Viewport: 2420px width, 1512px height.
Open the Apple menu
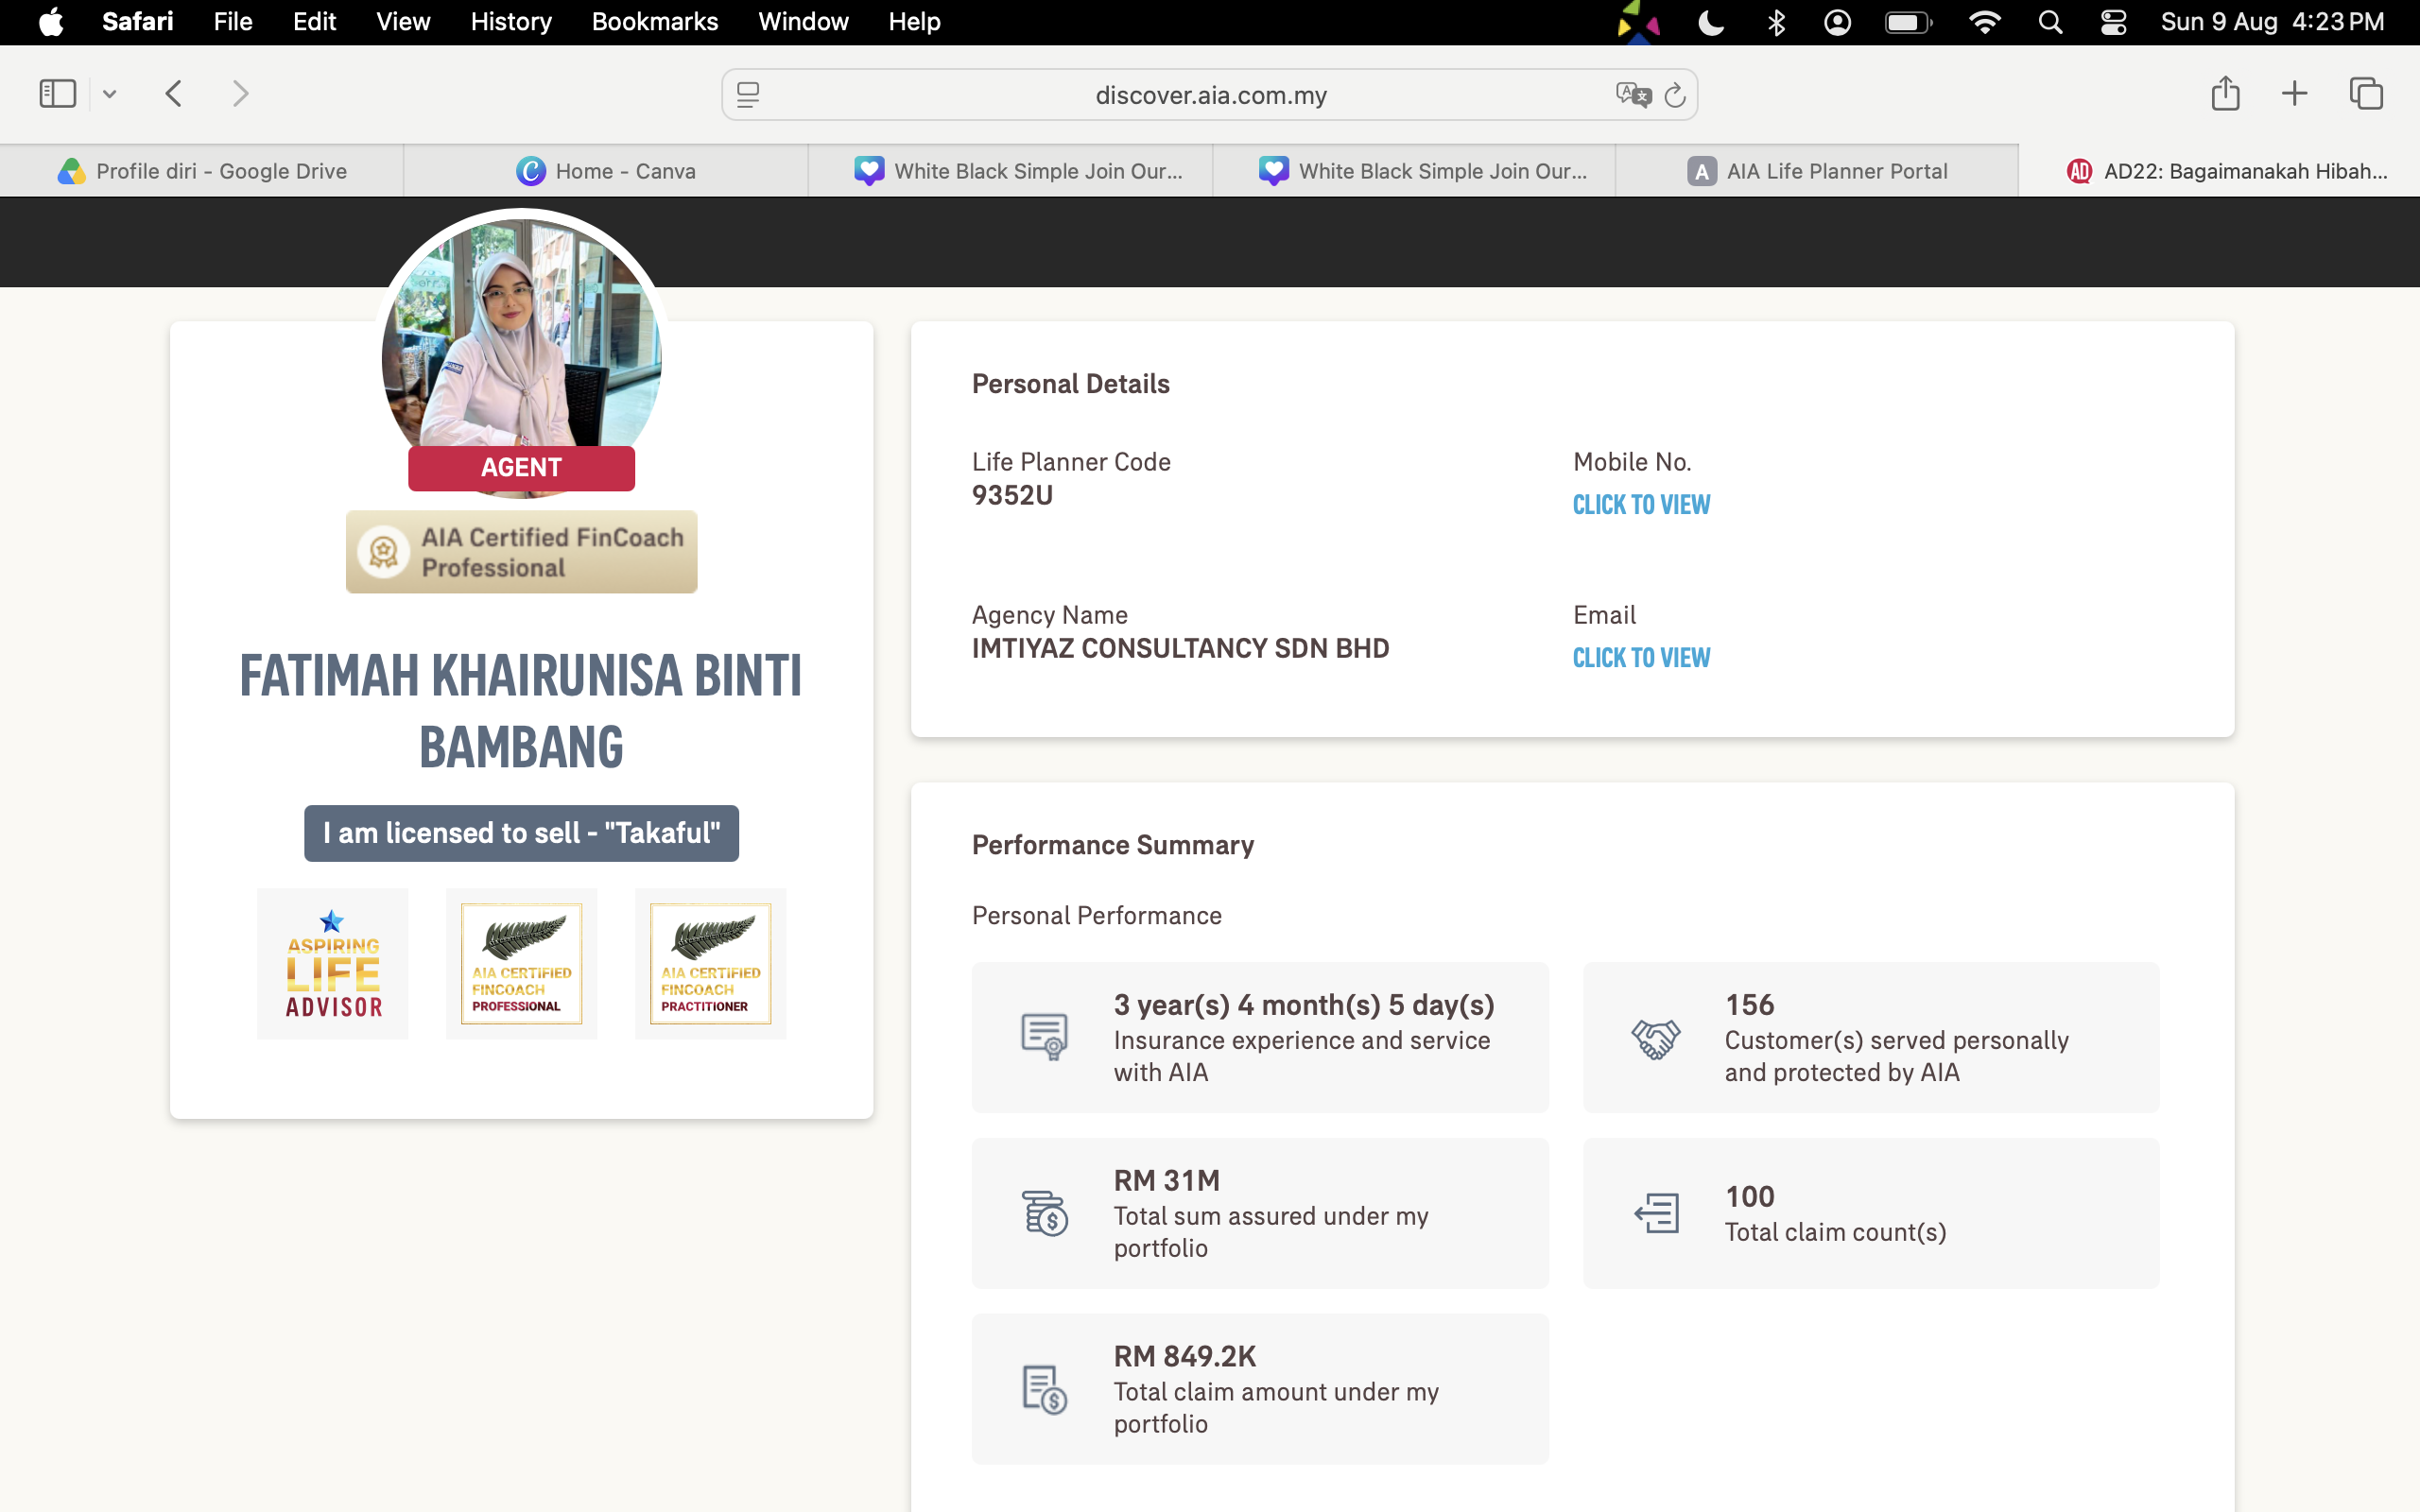coord(51,22)
